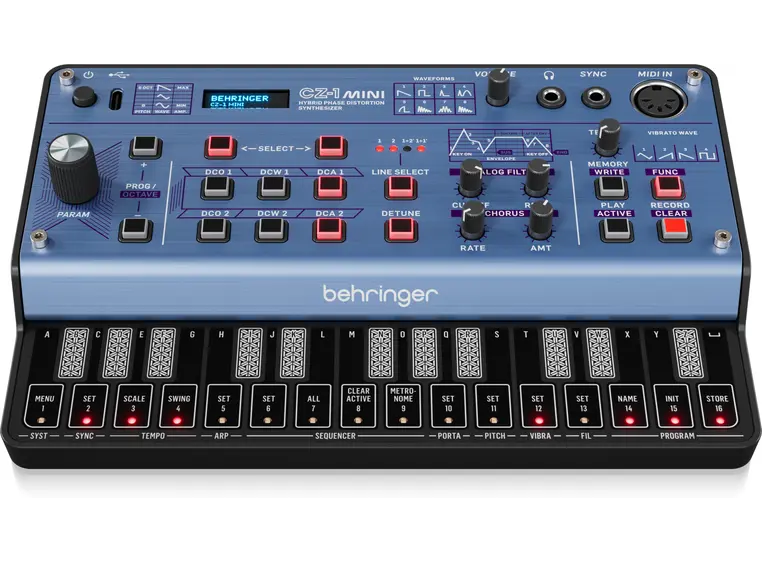762x562 pixels.
Task: Click the chorus RATE knob
Action: [471, 220]
